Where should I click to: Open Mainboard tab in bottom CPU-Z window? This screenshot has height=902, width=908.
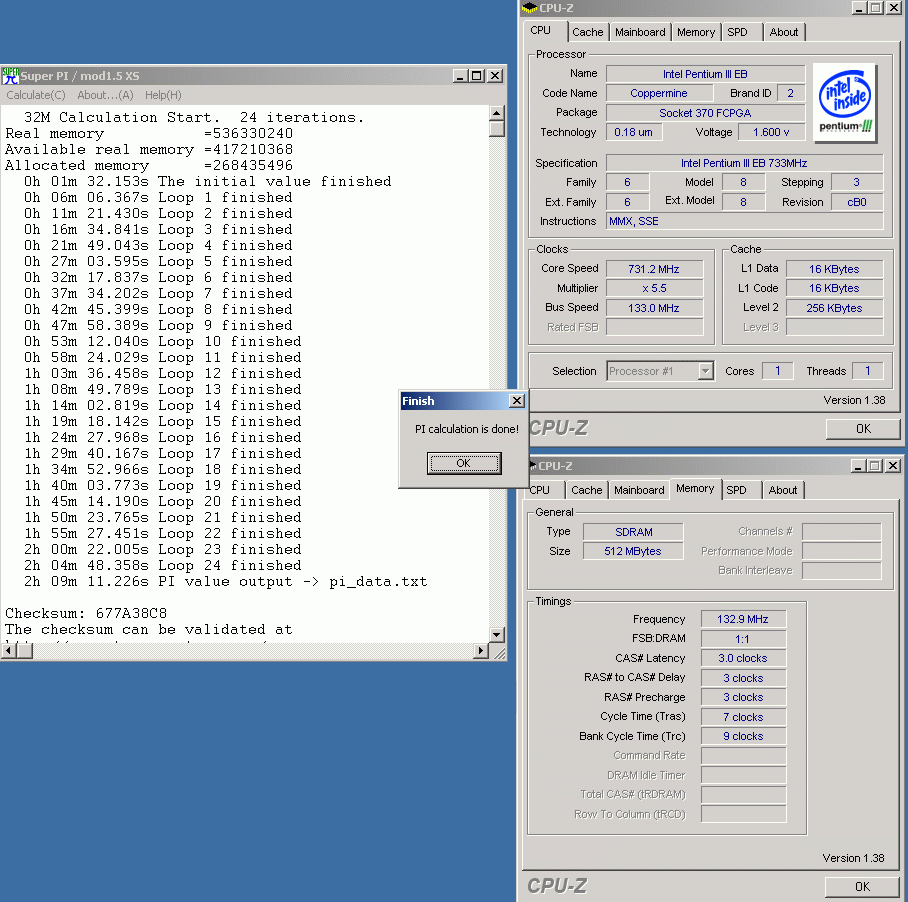(639, 490)
